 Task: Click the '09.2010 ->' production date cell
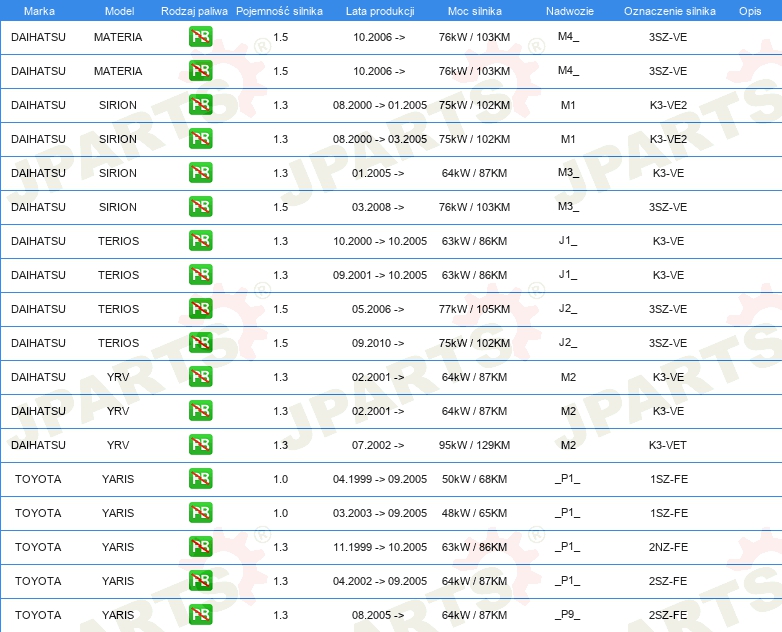(x=378, y=343)
